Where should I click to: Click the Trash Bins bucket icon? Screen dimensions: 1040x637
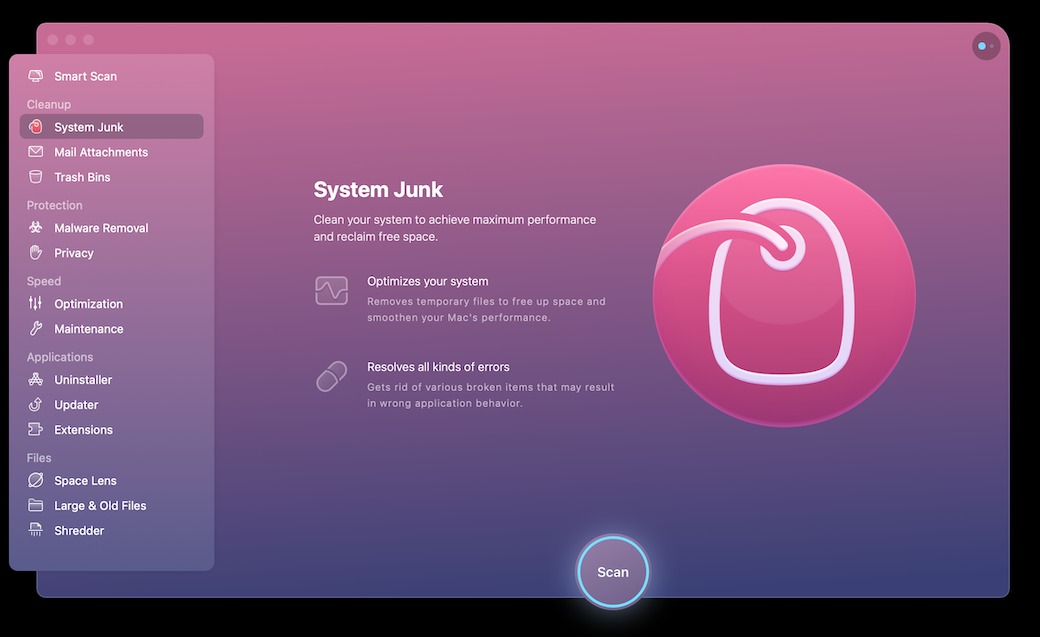36,177
